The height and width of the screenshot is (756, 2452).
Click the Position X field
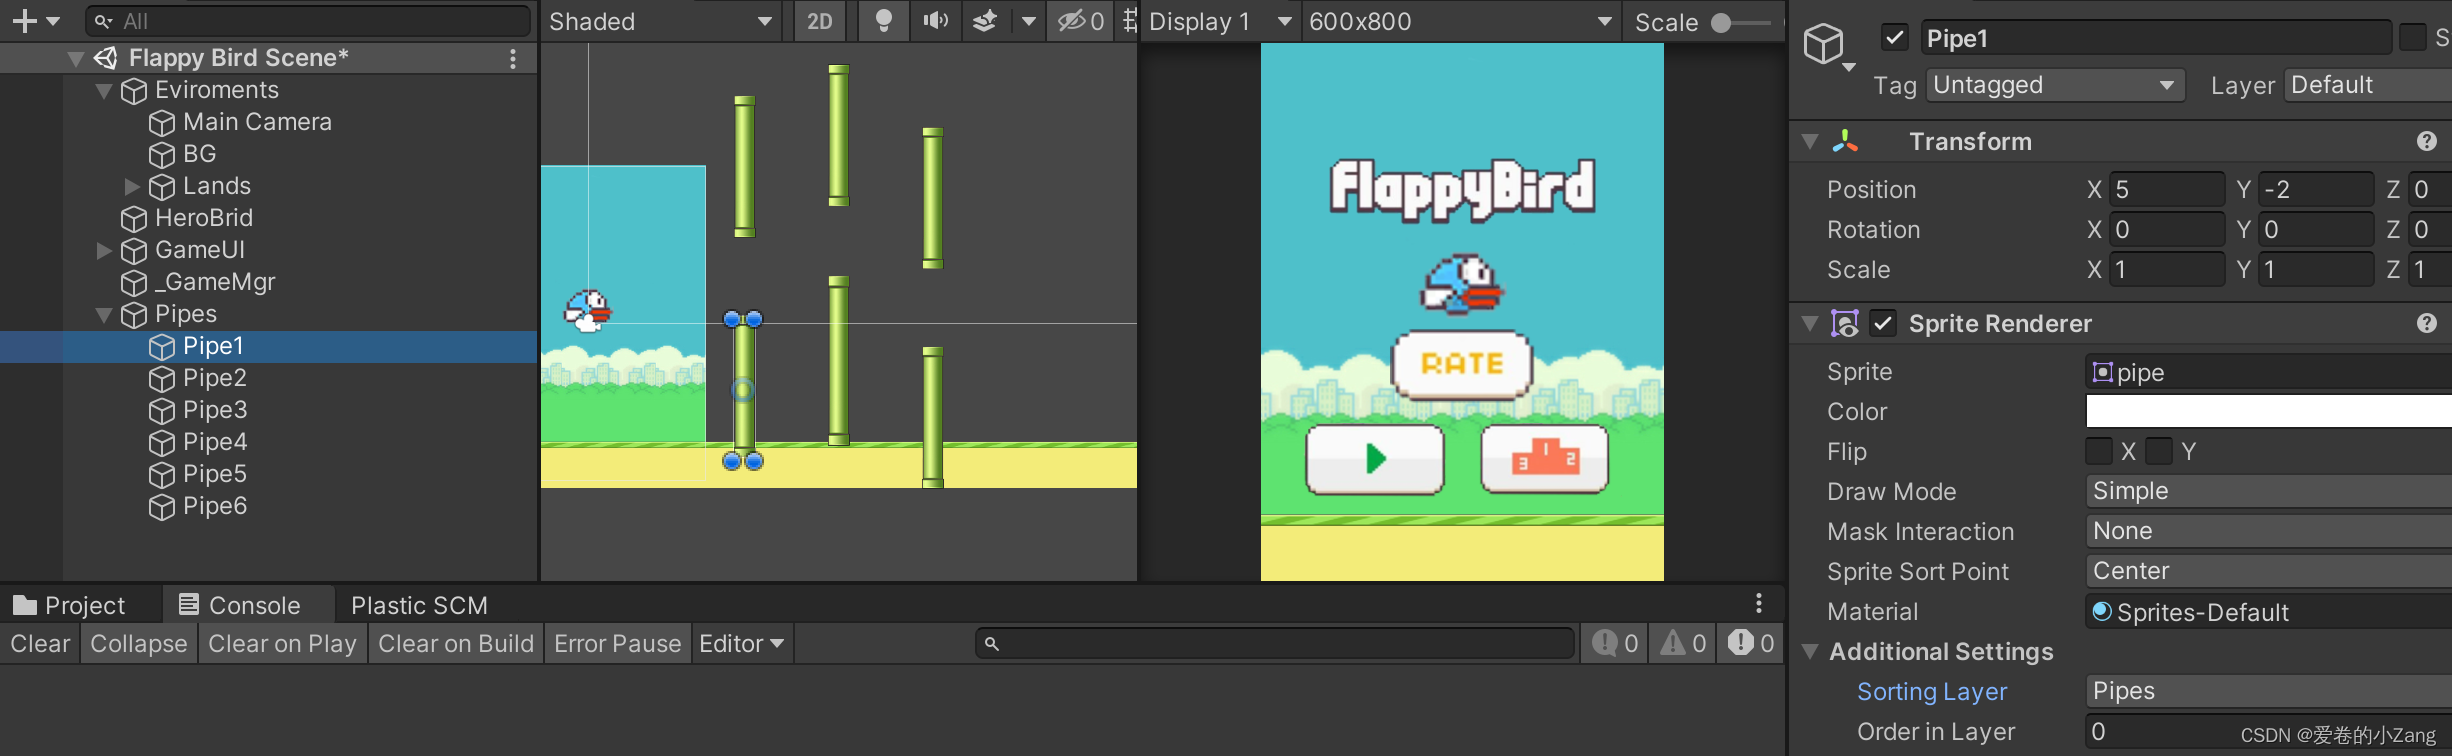point(2167,189)
